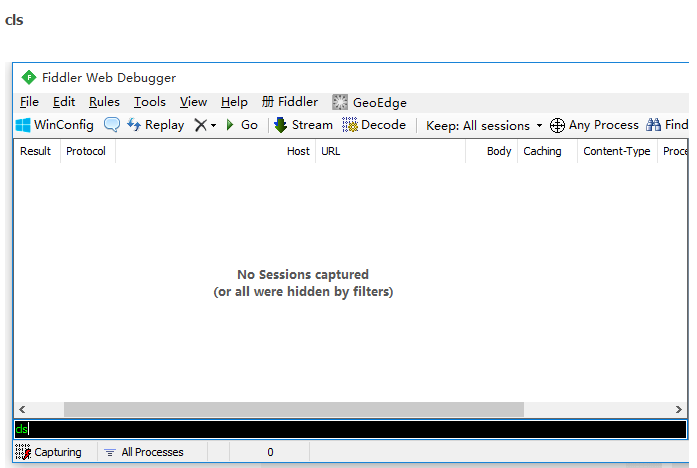Open the WinConfig tool
Screen dimensions: 697x468
pyautogui.click(x=55, y=125)
